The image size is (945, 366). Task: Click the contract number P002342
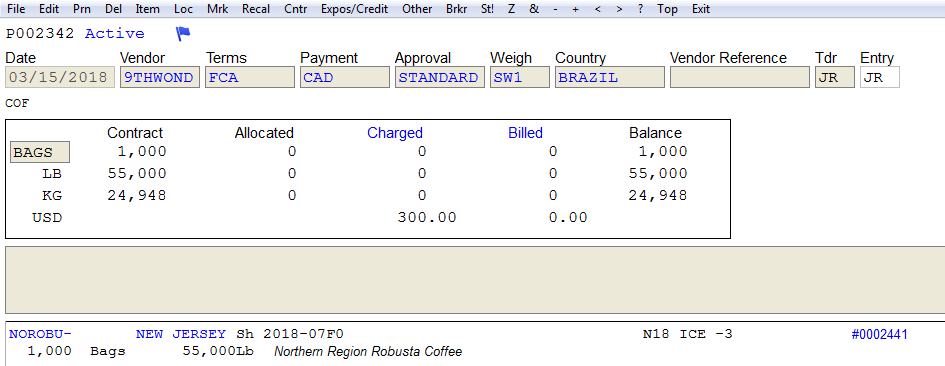click(x=40, y=34)
